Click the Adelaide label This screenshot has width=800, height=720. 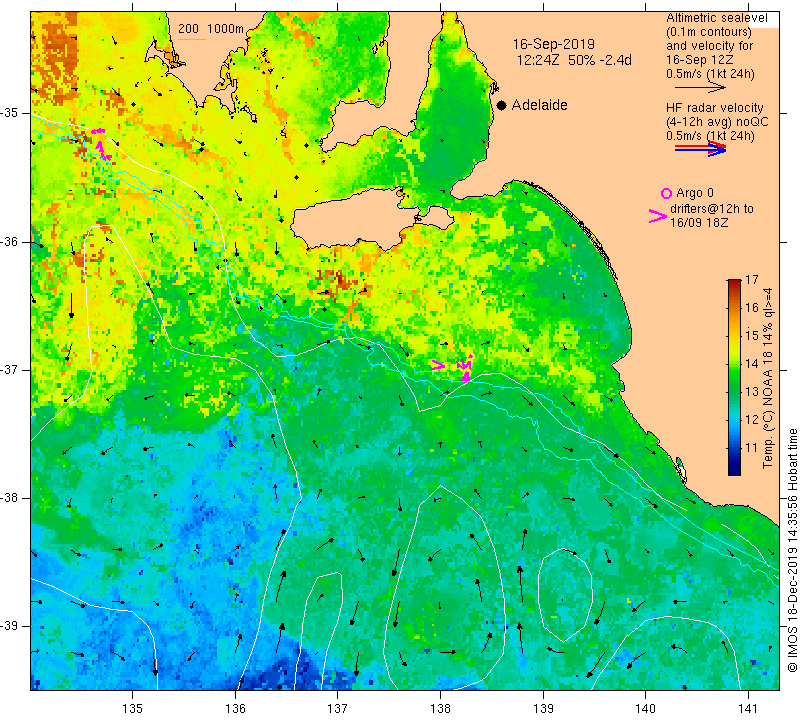pos(539,105)
